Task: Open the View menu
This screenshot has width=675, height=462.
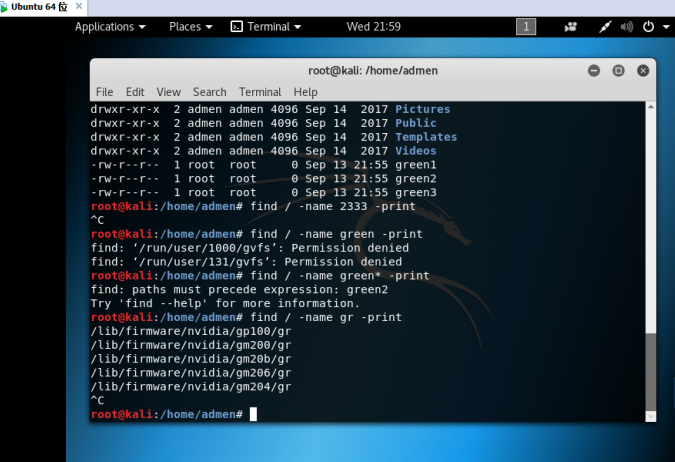Action: point(168,92)
